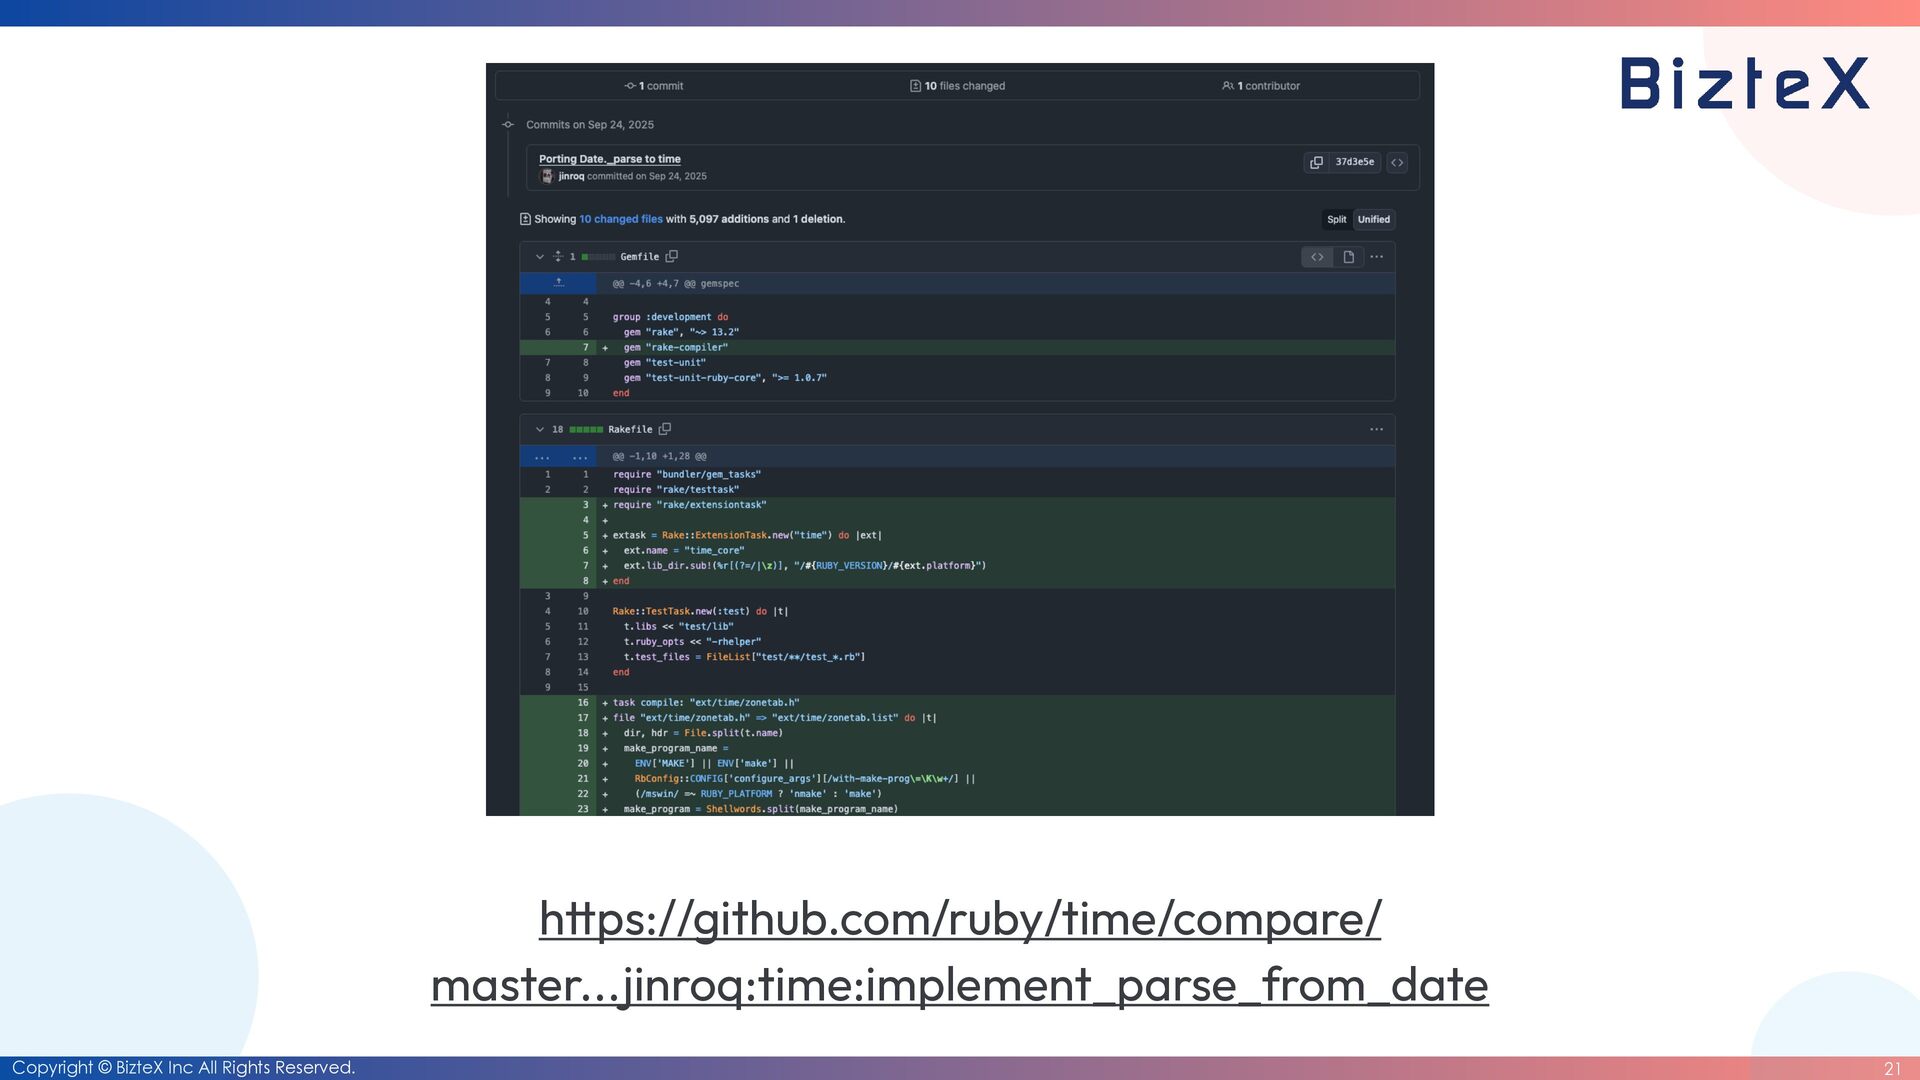Show Gemfile source diff view
Viewport: 1920px width, 1080px height.
pyautogui.click(x=1317, y=257)
